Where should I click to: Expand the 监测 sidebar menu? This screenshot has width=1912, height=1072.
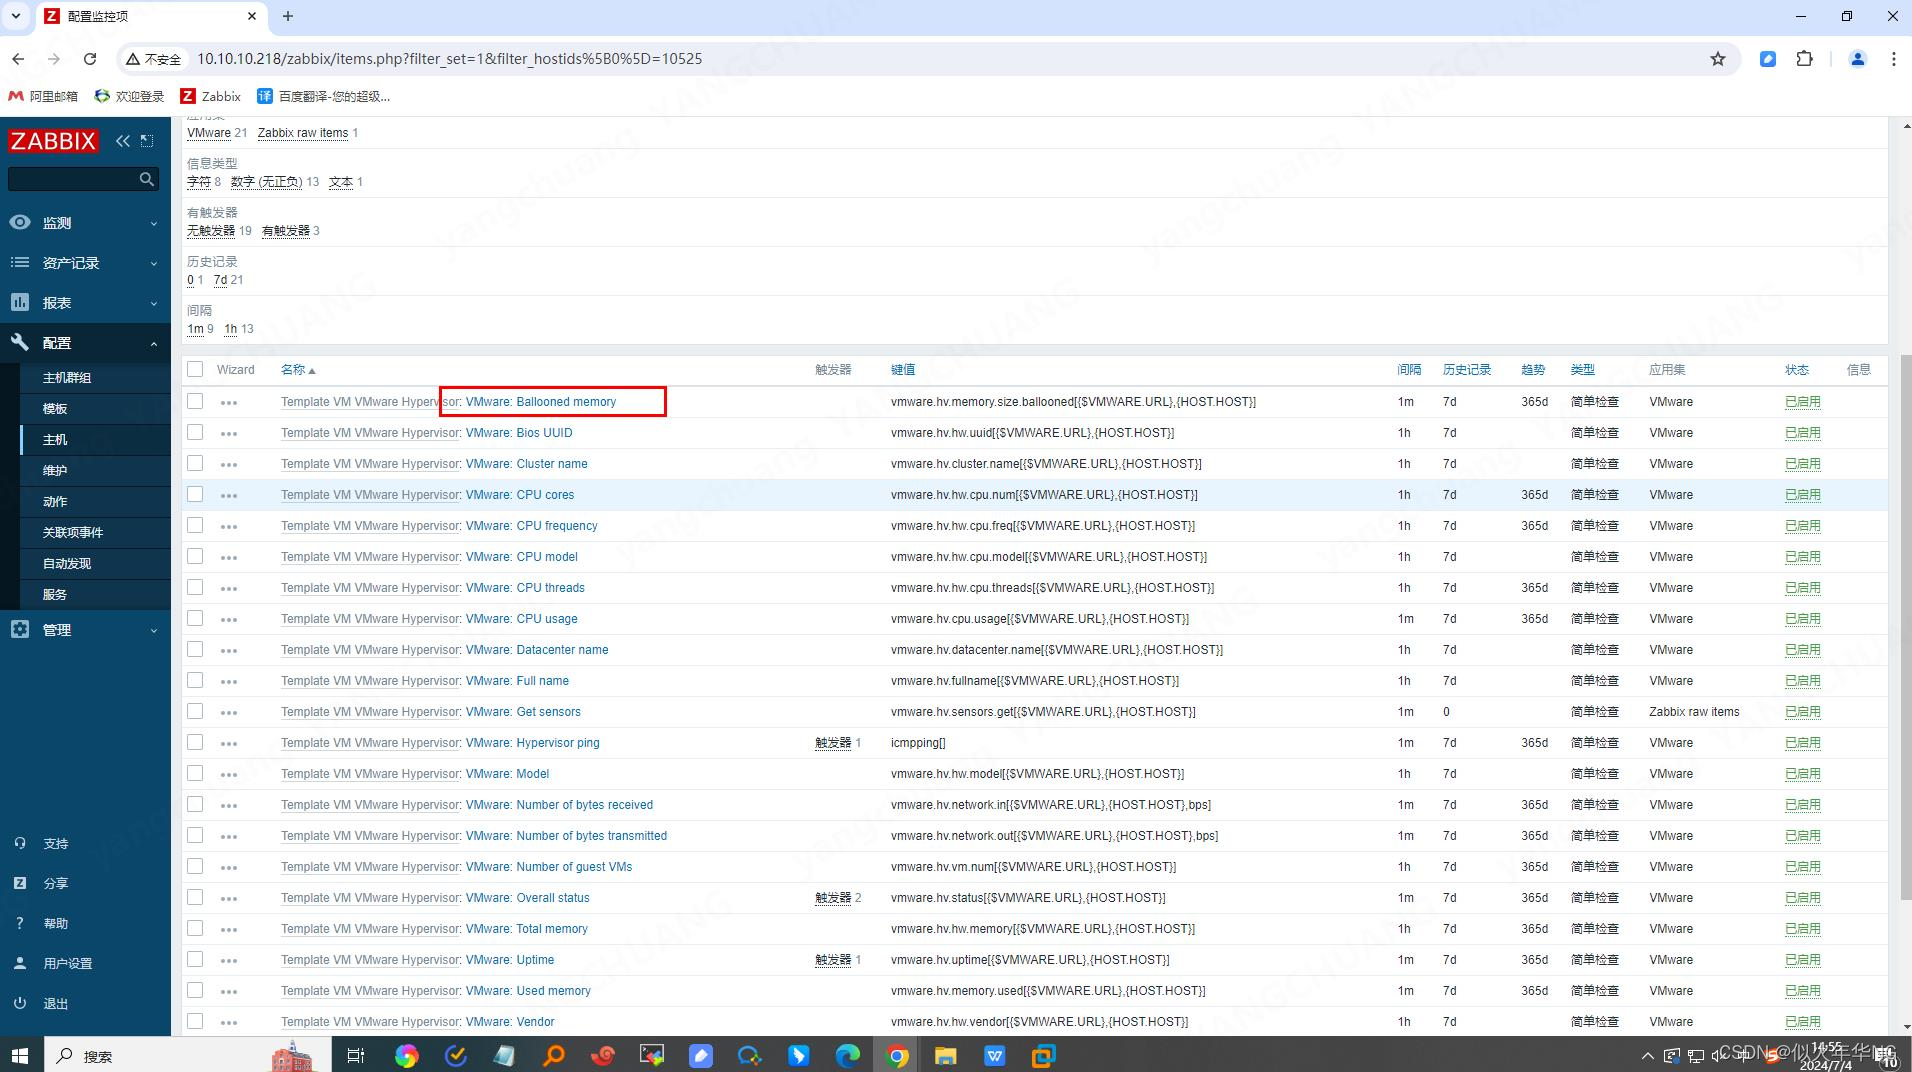pyautogui.click(x=85, y=223)
